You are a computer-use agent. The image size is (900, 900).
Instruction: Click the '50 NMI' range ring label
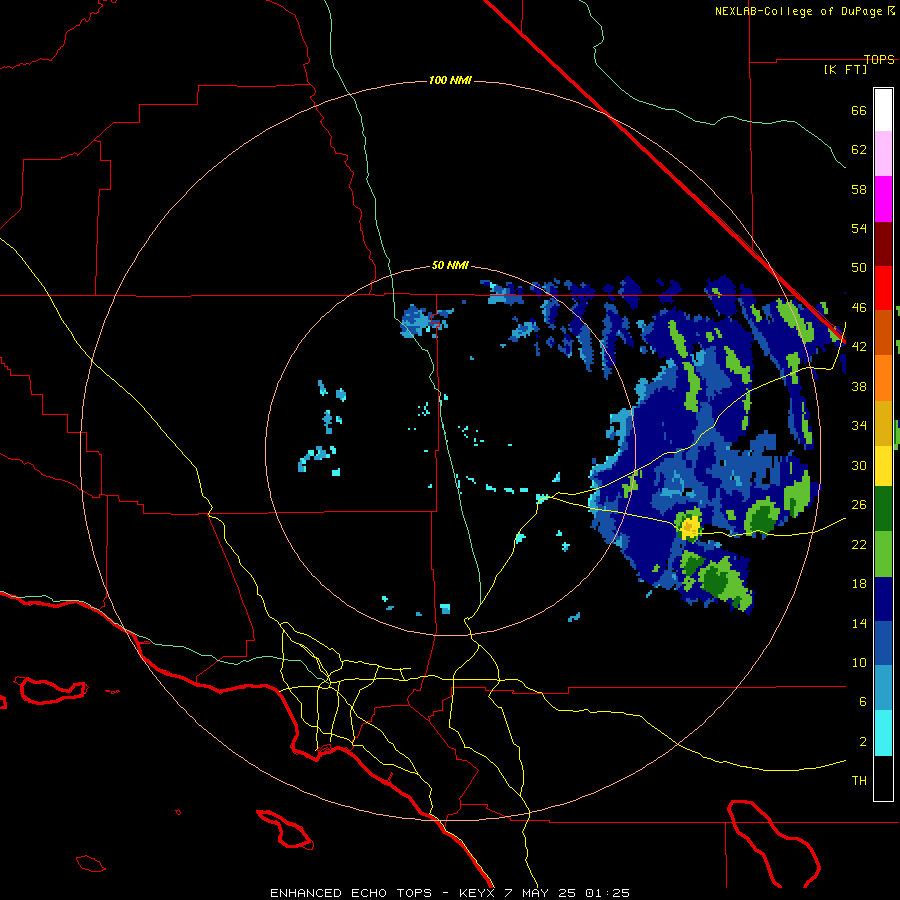point(450,265)
